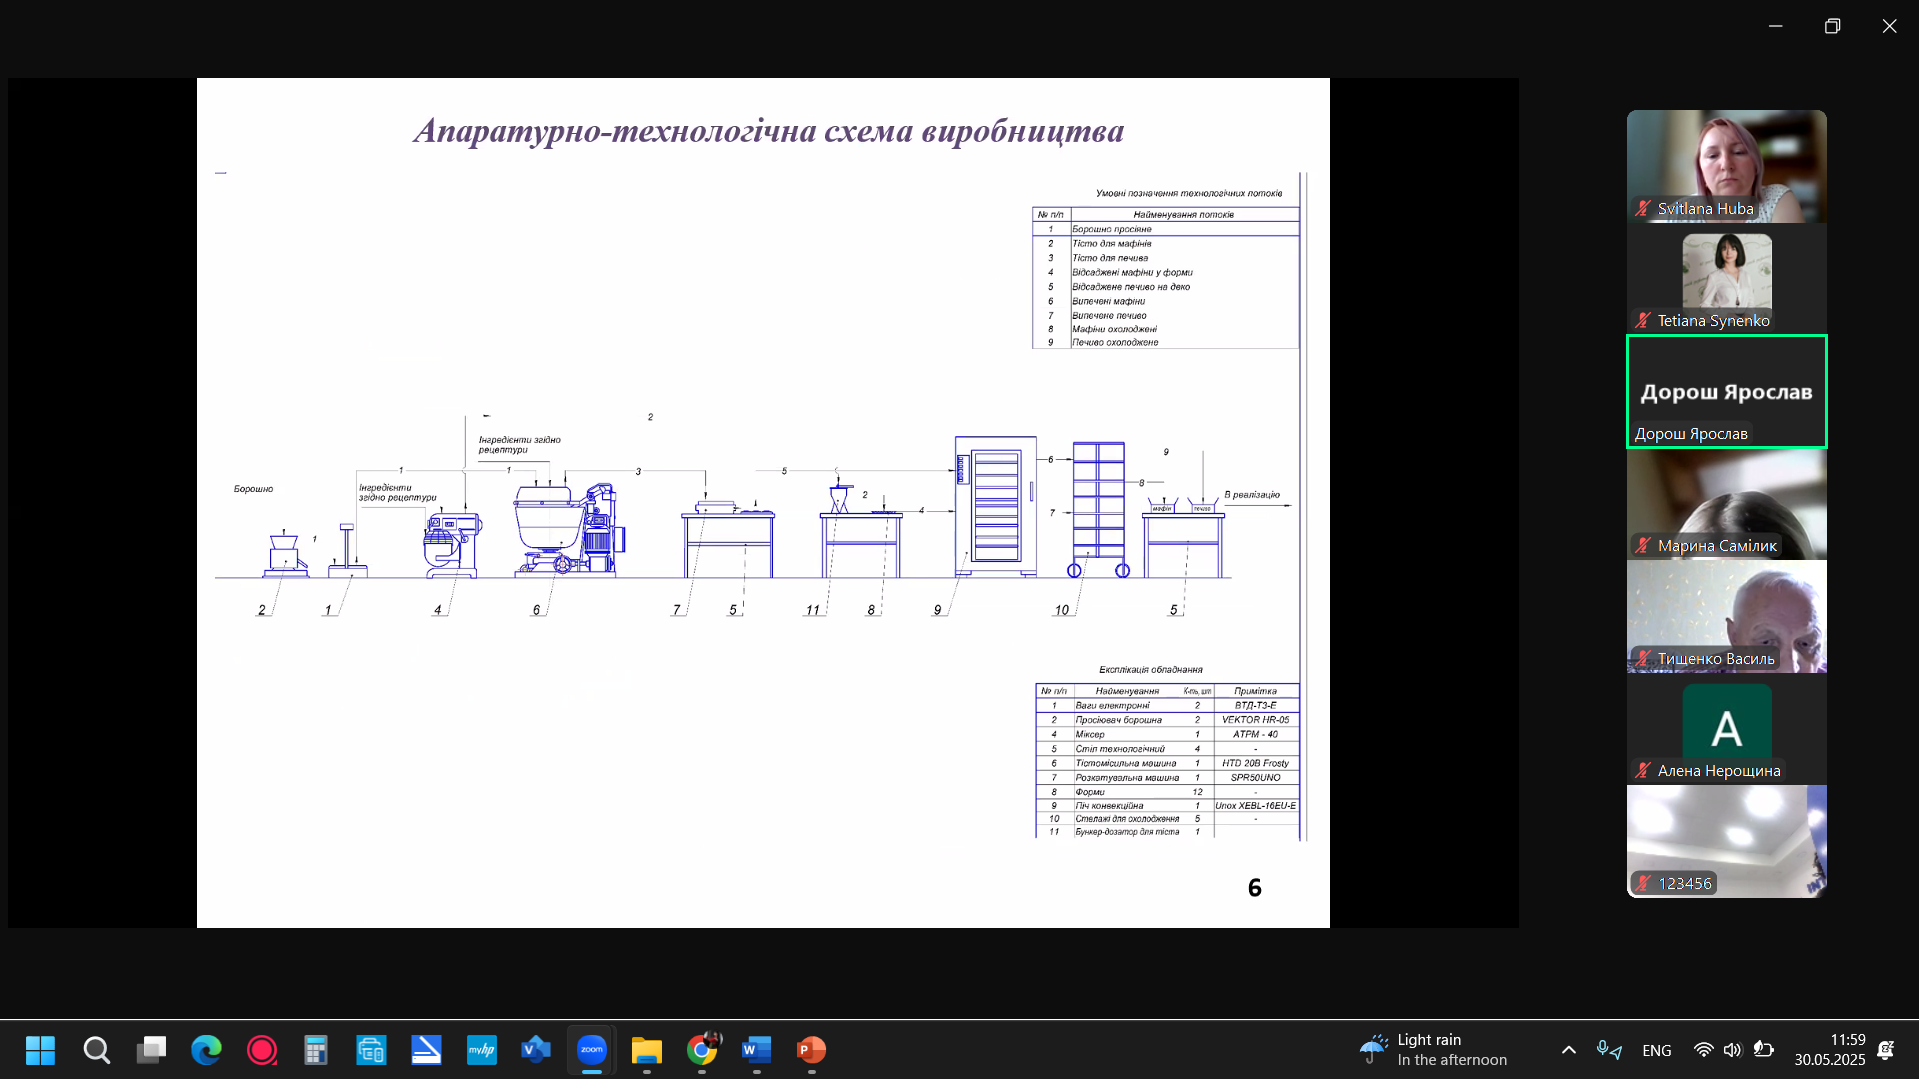Image resolution: width=1919 pixels, height=1079 pixels.
Task: Open the volume tray icon
Action: click(1733, 1050)
